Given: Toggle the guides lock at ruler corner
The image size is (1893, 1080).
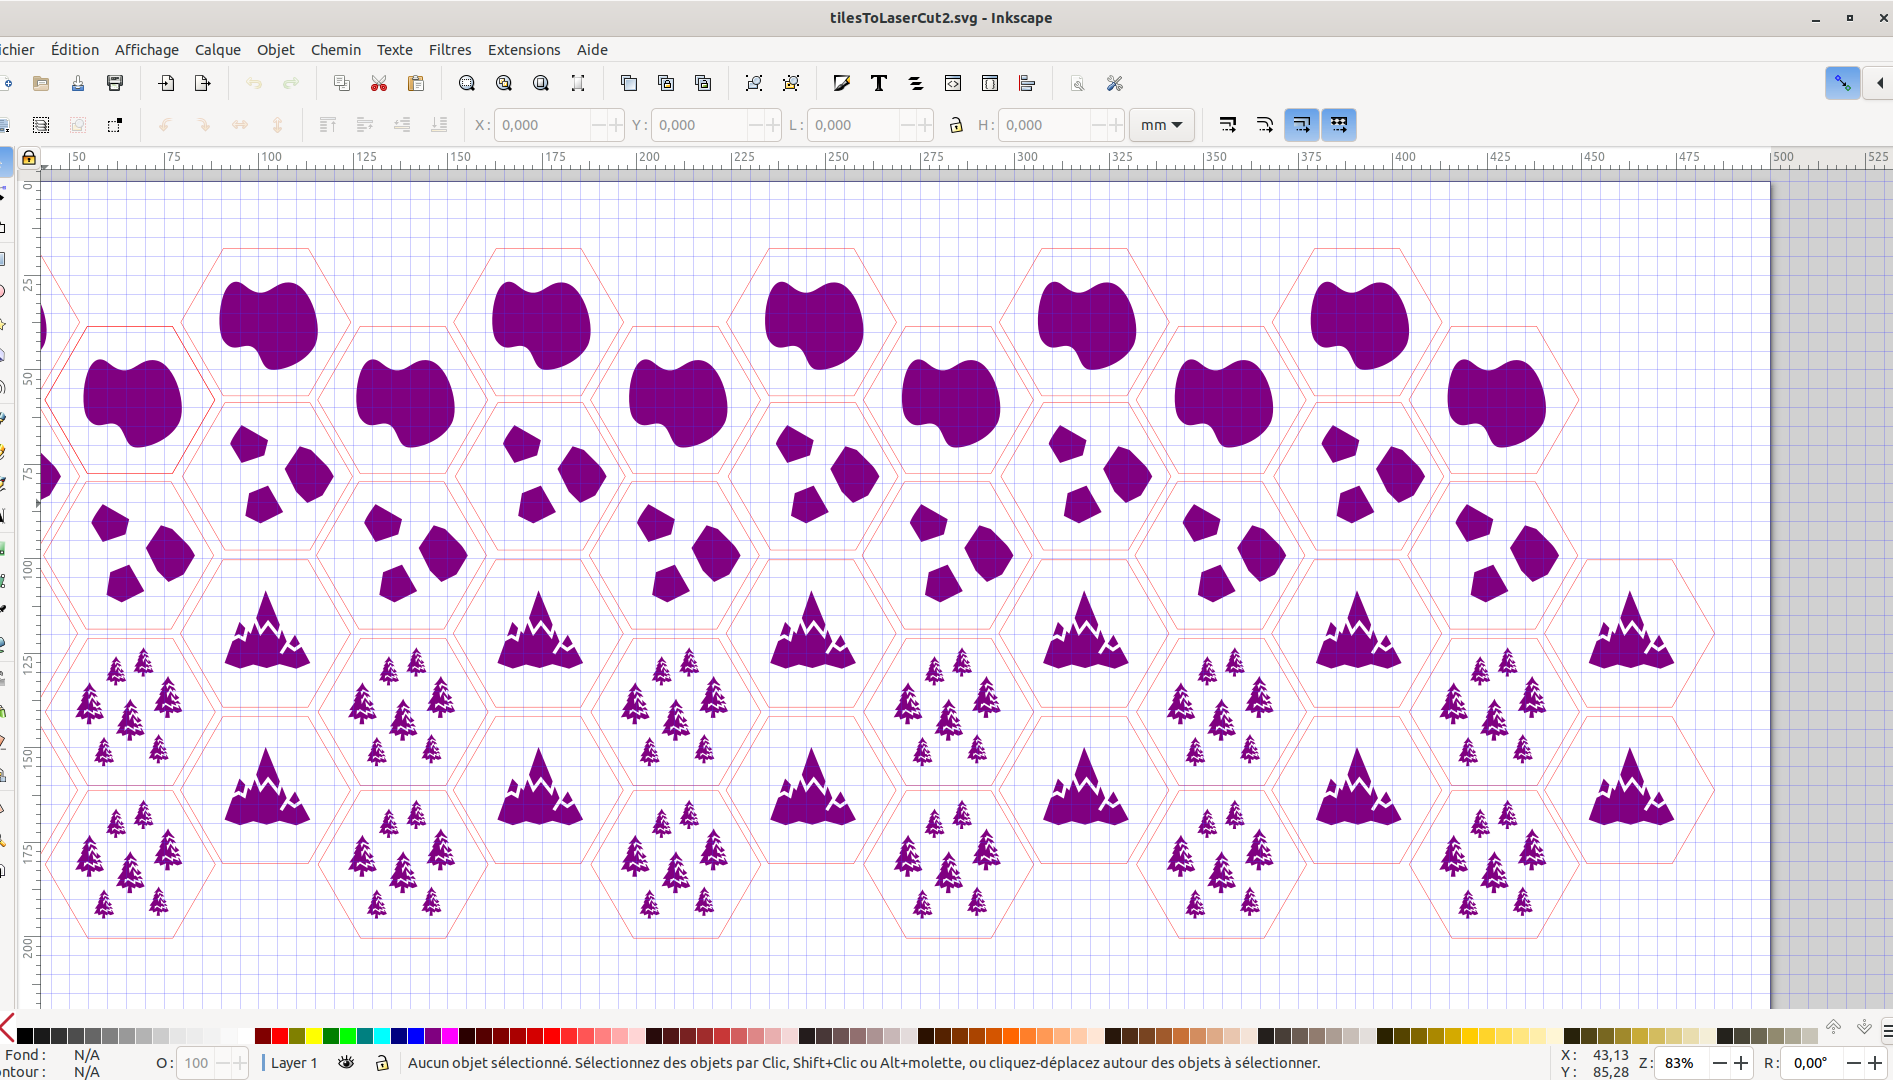Looking at the screenshot, I should 29,157.
